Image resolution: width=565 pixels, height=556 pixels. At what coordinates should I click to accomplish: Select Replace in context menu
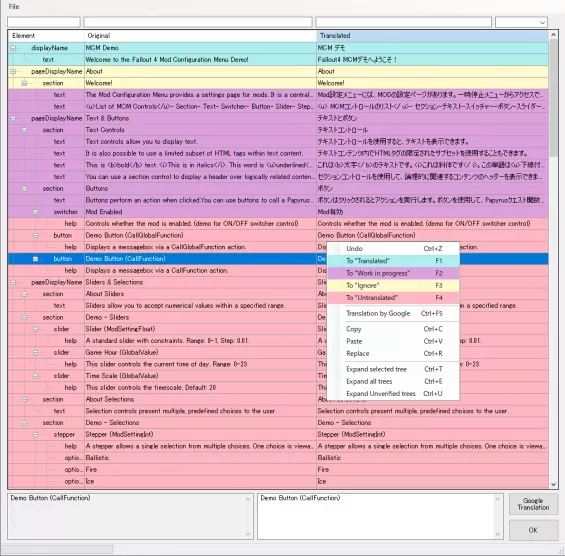[393, 353]
